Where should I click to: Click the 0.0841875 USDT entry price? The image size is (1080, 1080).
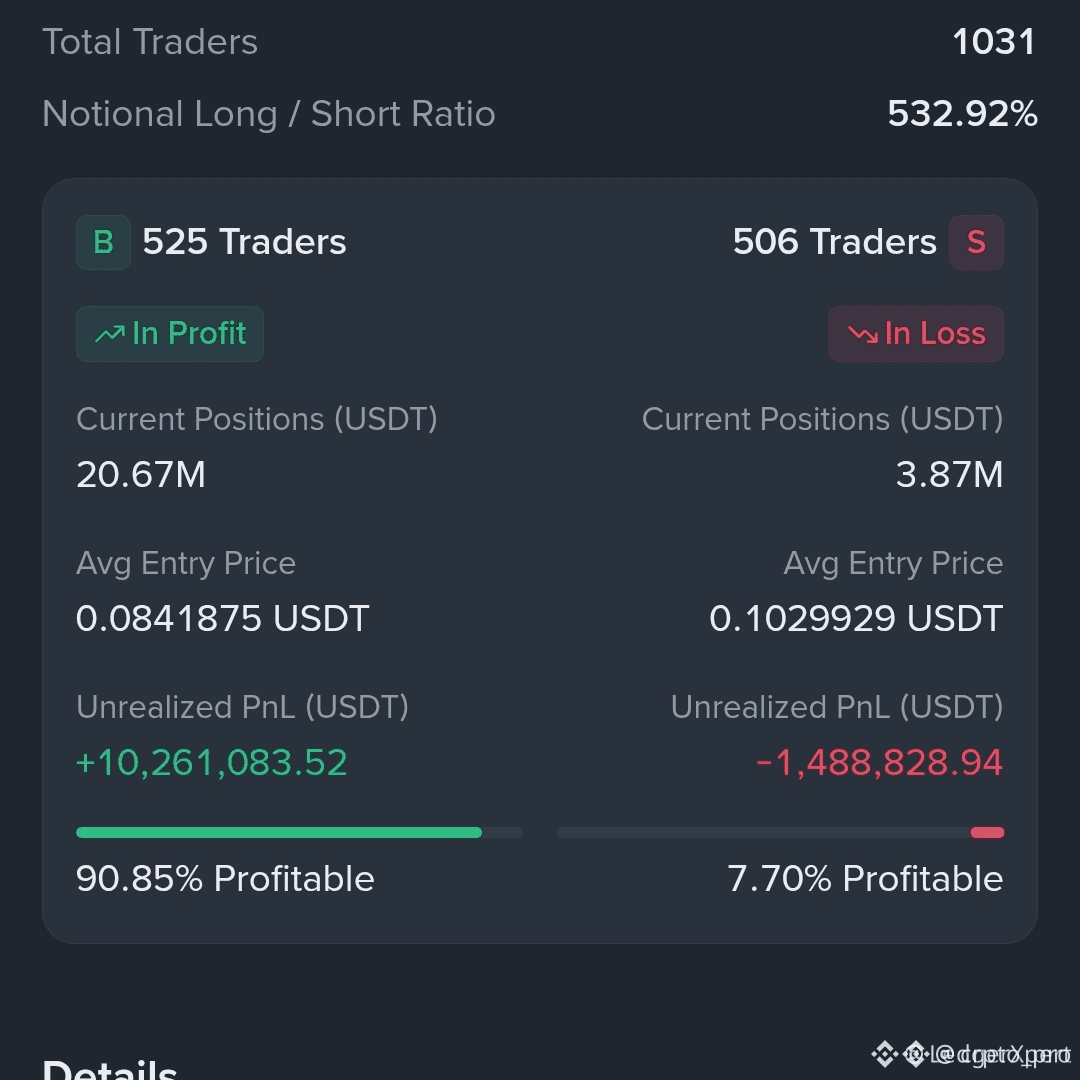point(222,619)
